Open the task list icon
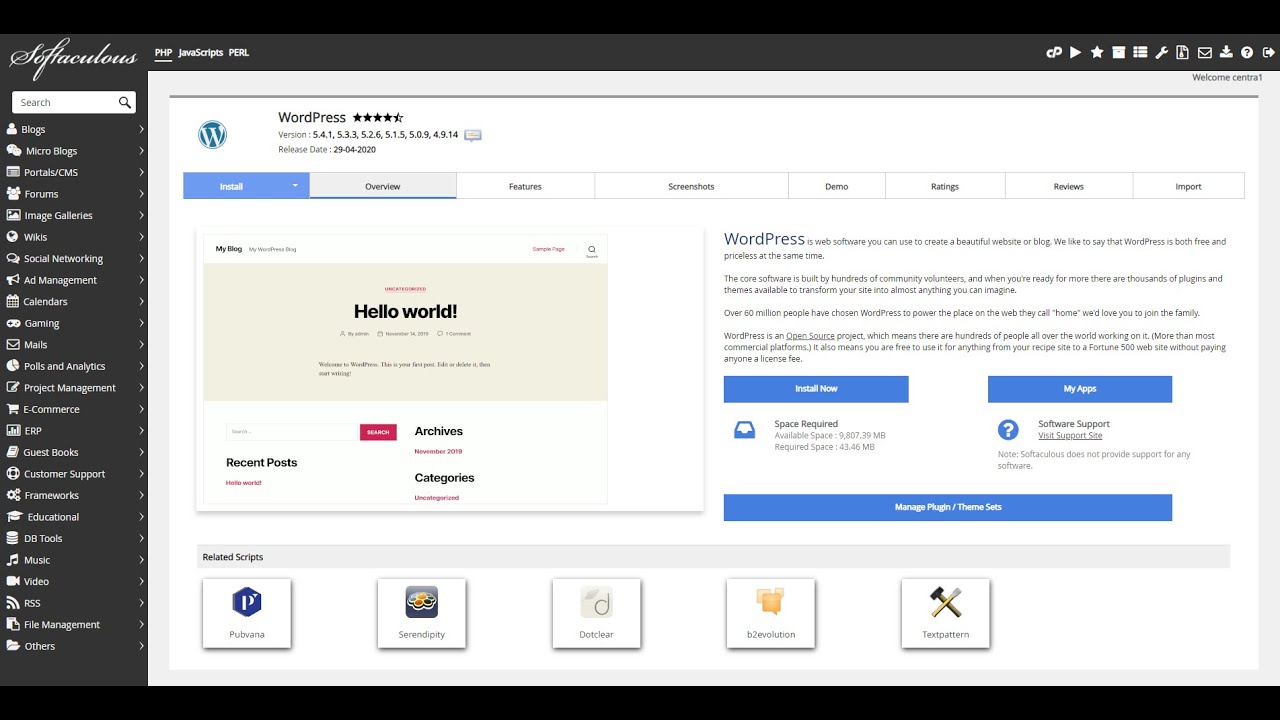The image size is (1280, 720). point(1140,53)
